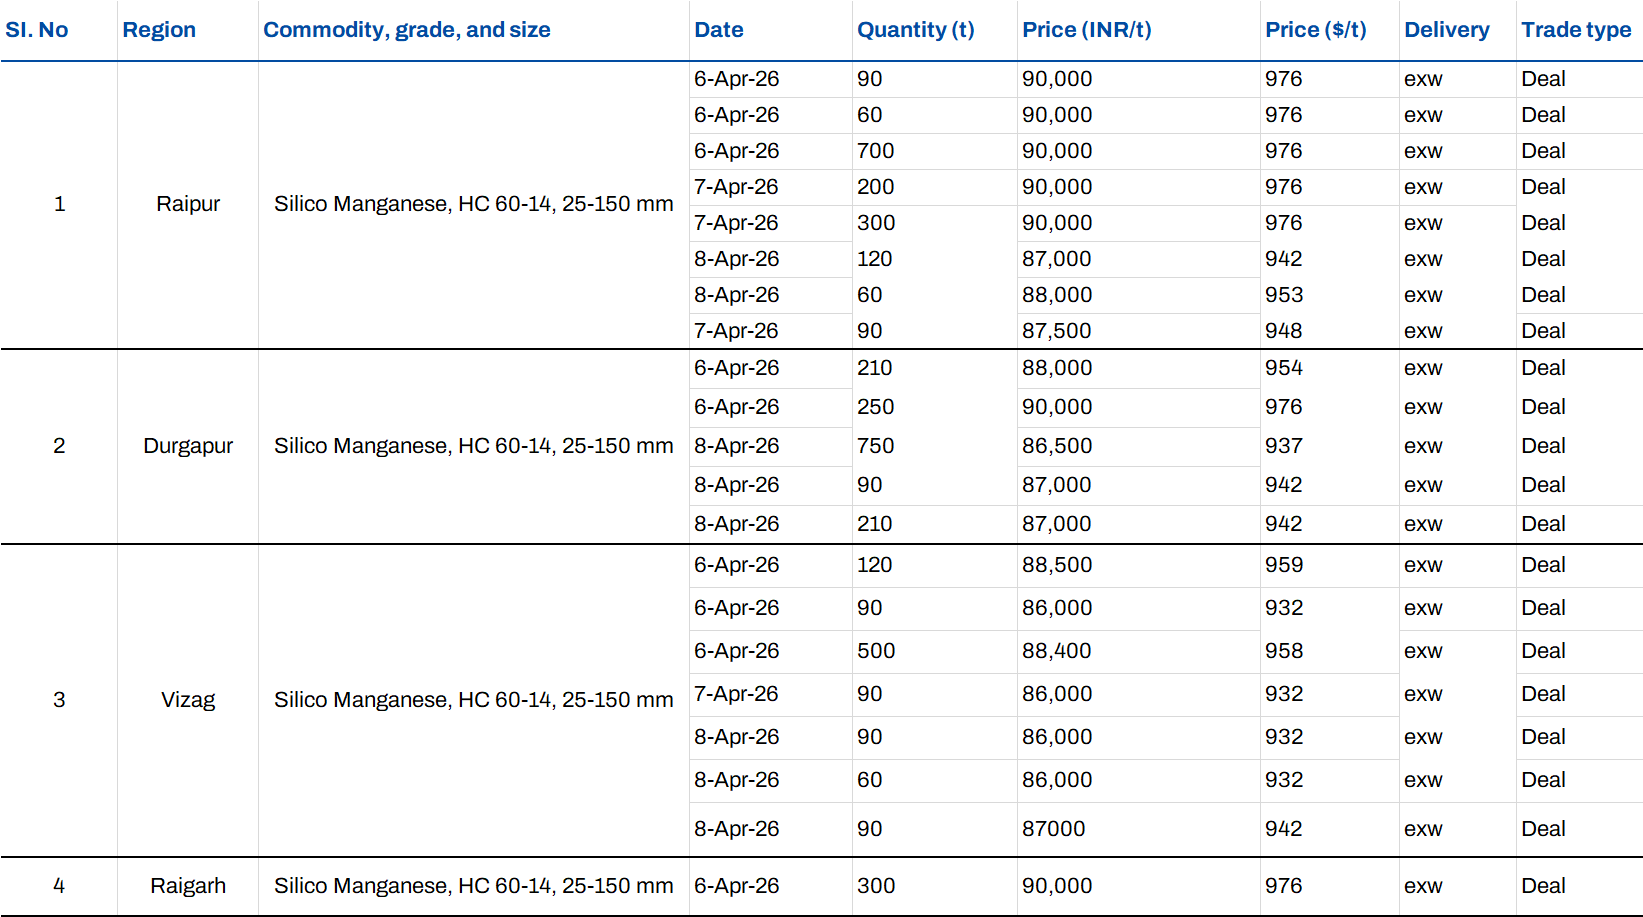1643x917 pixels.
Task: Select the 750 quantity cell
Action: pyautogui.click(x=875, y=446)
